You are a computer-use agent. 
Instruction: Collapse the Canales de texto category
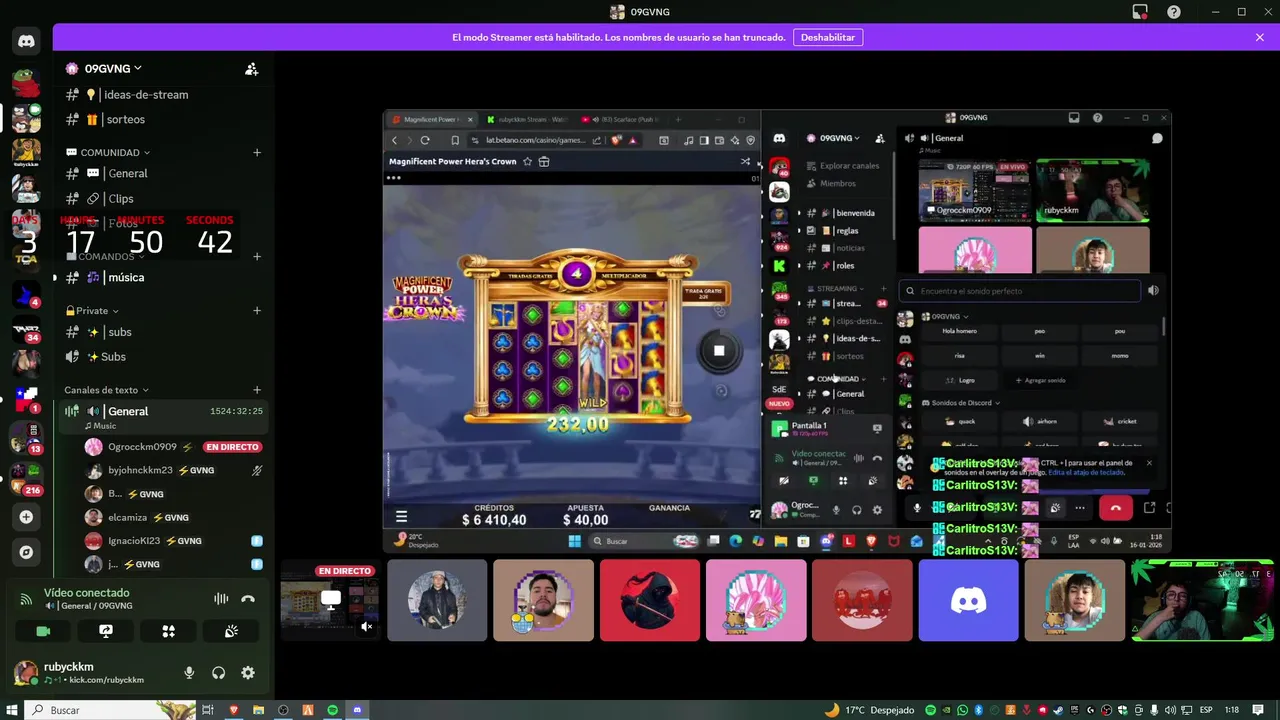106,390
